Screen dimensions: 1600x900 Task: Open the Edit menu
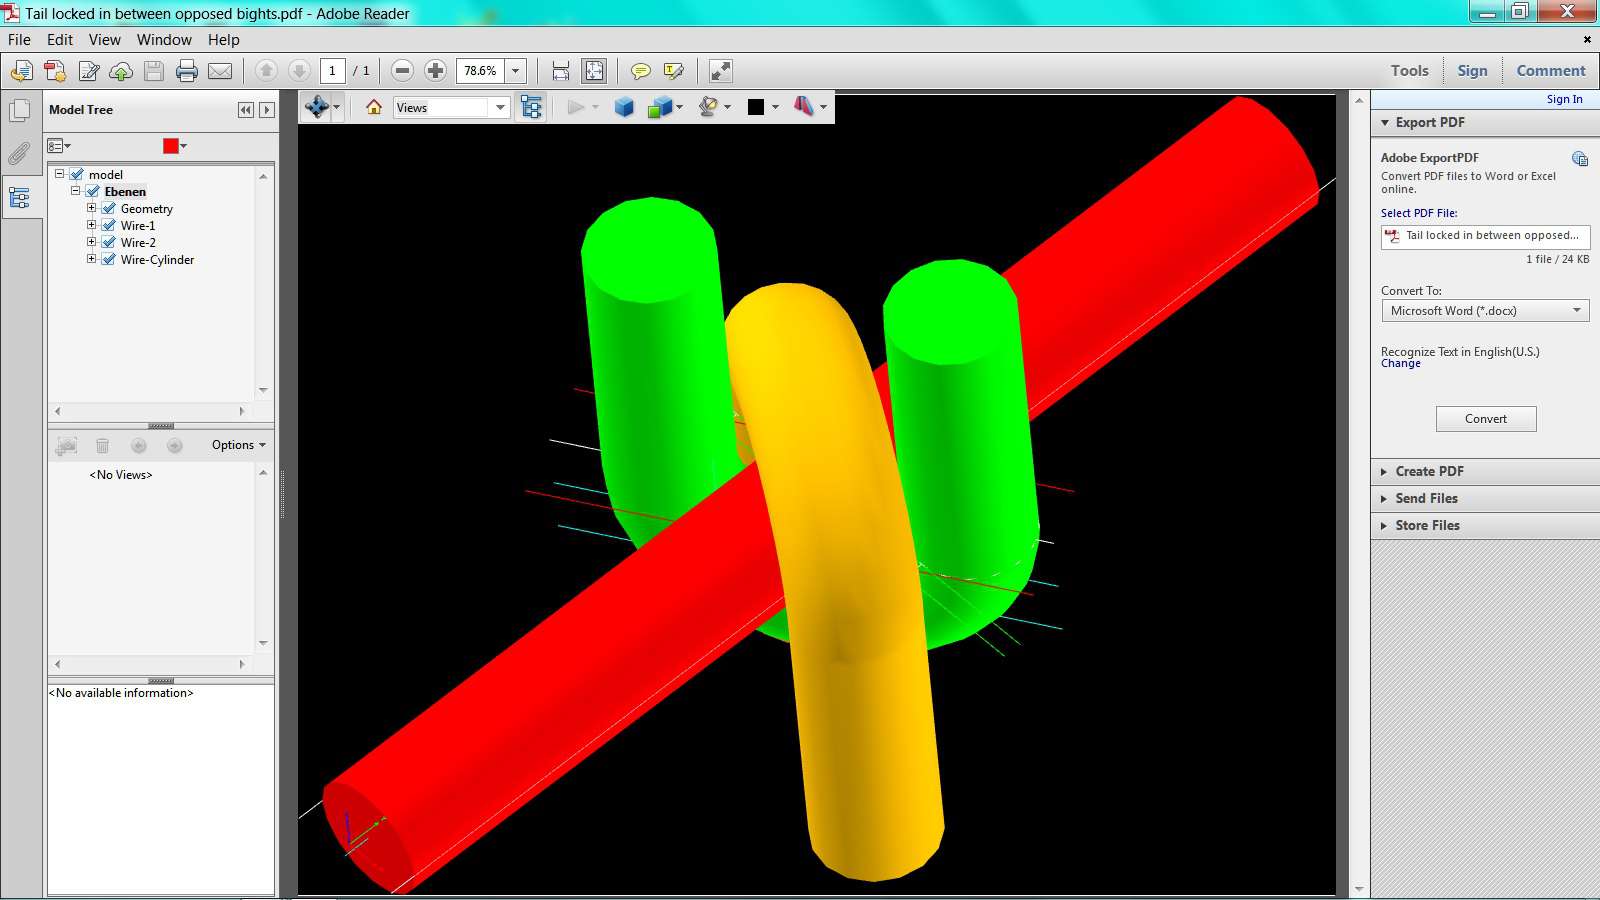pos(60,40)
